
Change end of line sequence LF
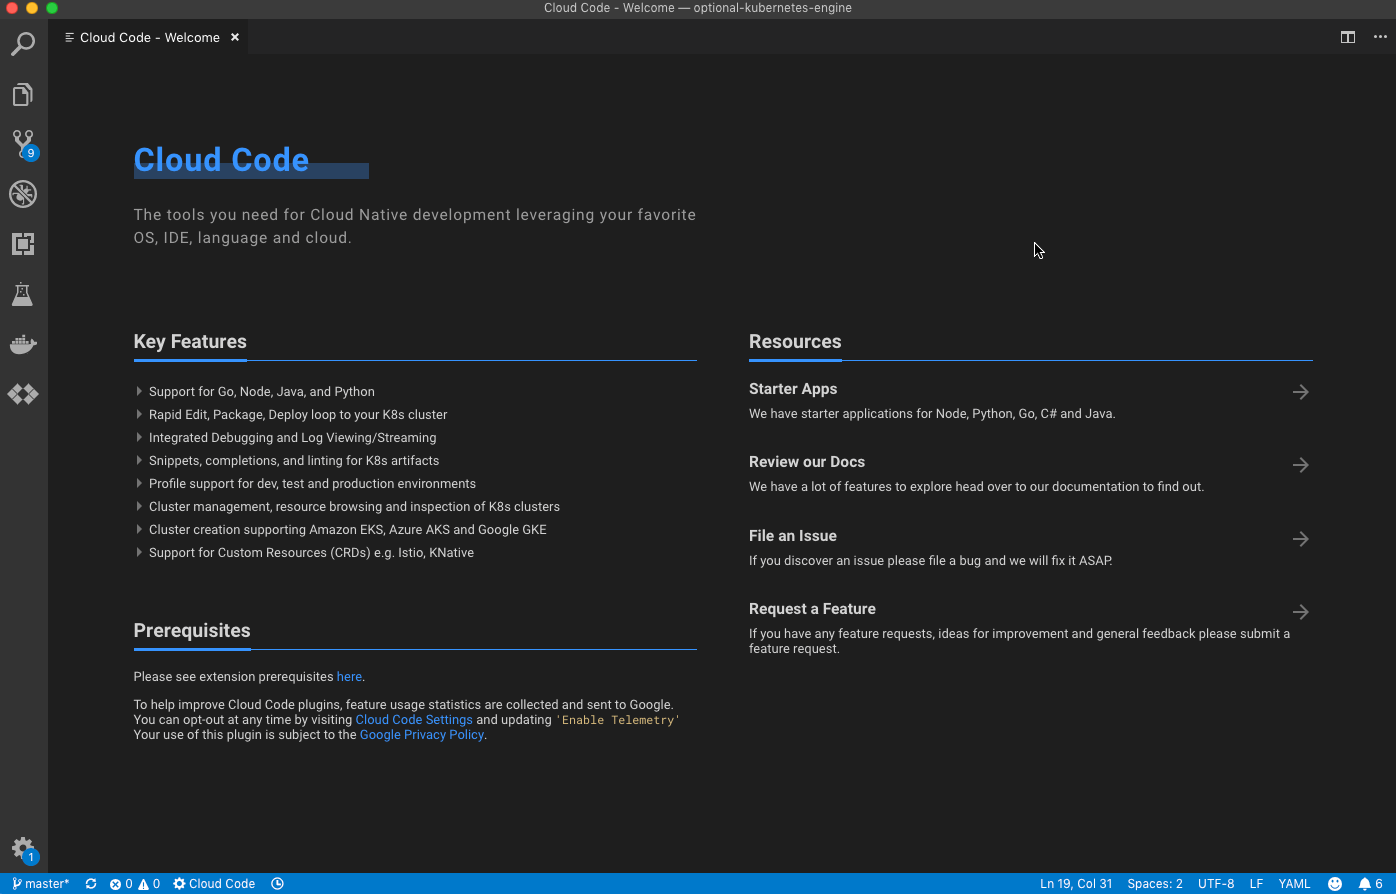(x=1256, y=884)
